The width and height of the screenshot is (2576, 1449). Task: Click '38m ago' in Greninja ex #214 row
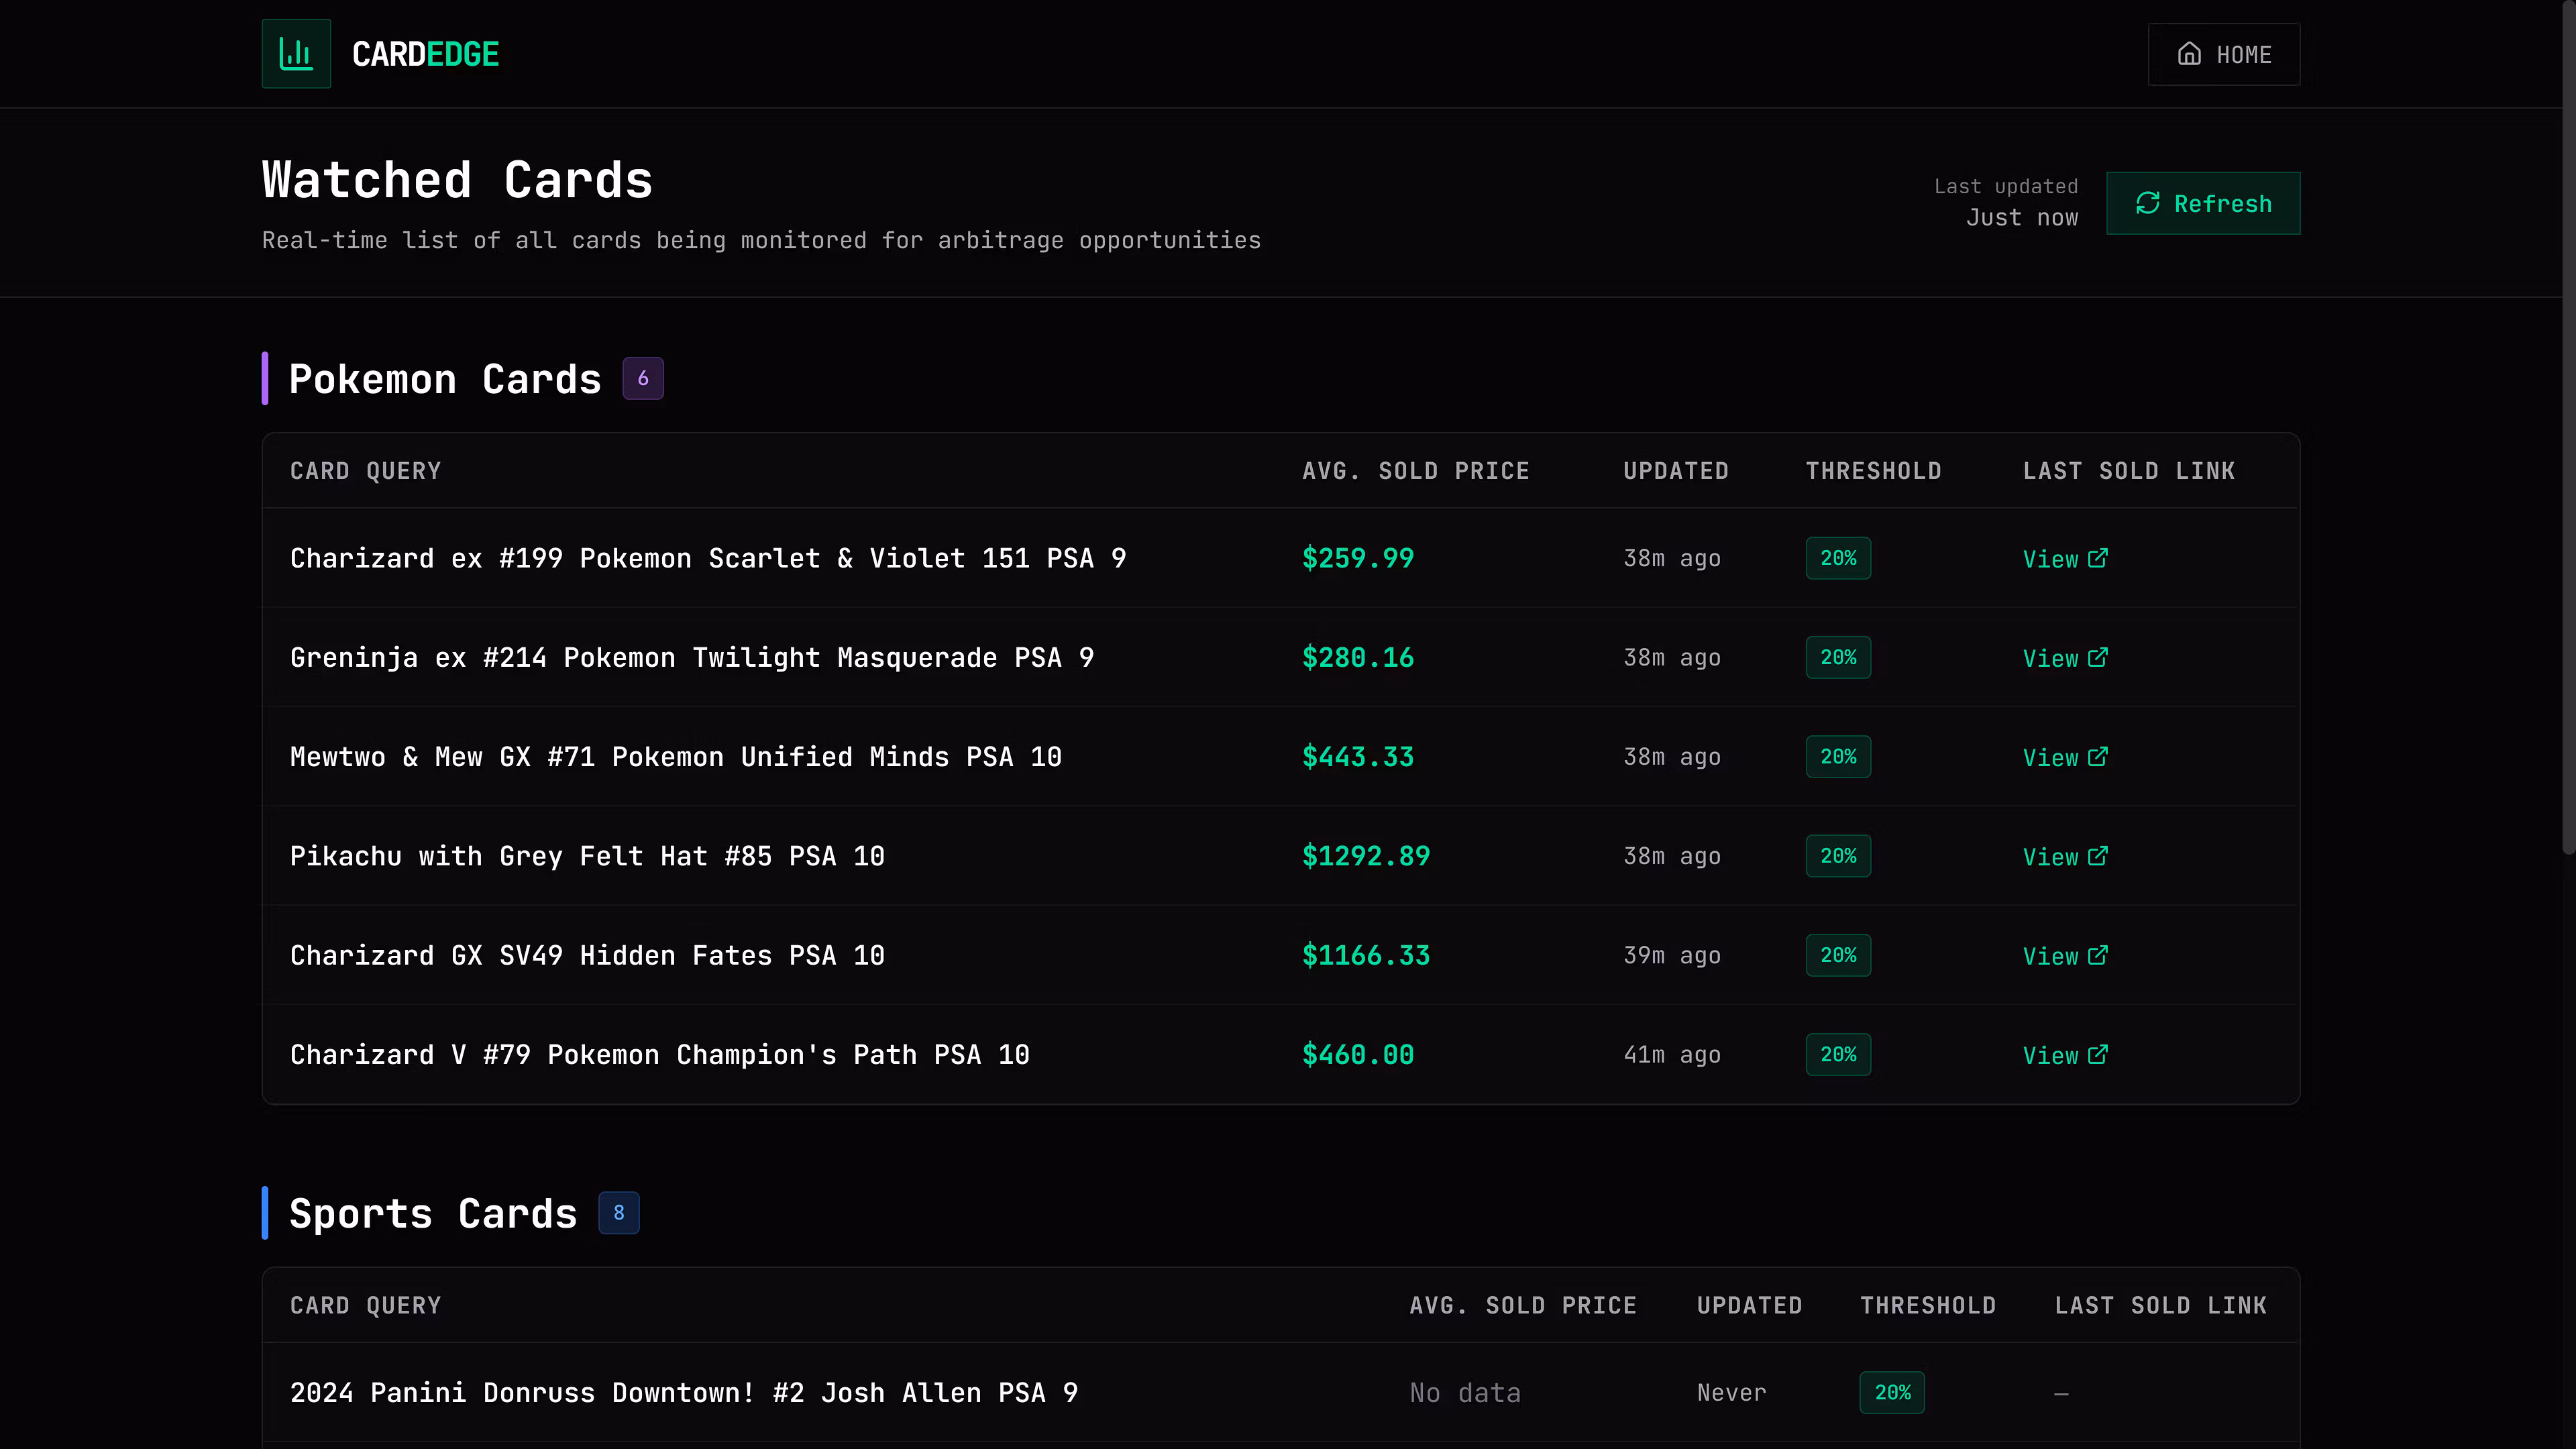[x=1672, y=657]
